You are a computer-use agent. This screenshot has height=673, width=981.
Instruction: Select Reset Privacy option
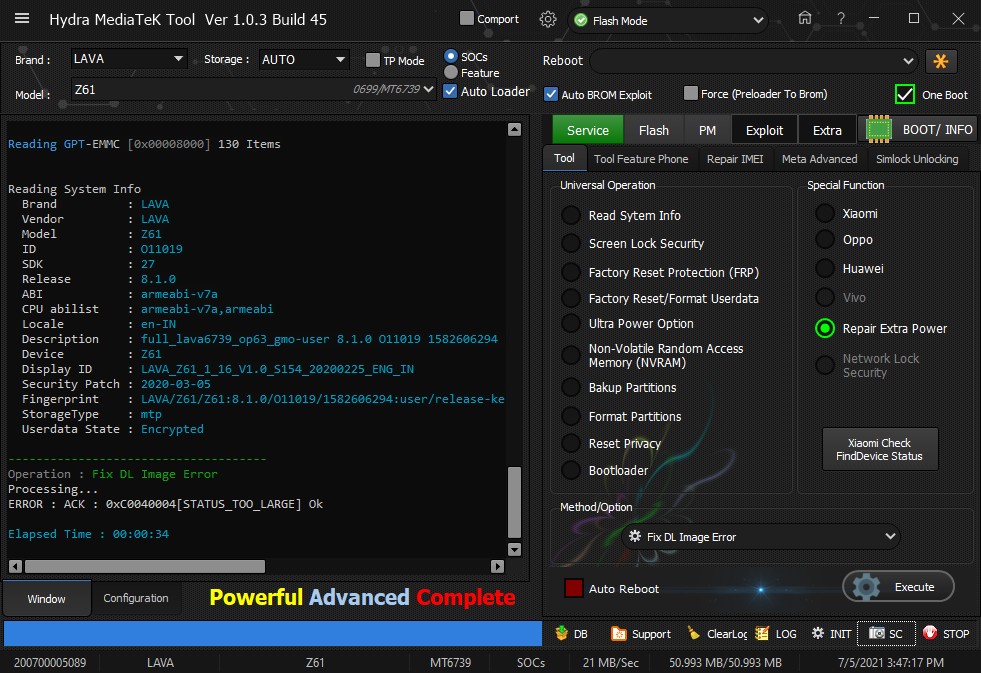[x=571, y=443]
